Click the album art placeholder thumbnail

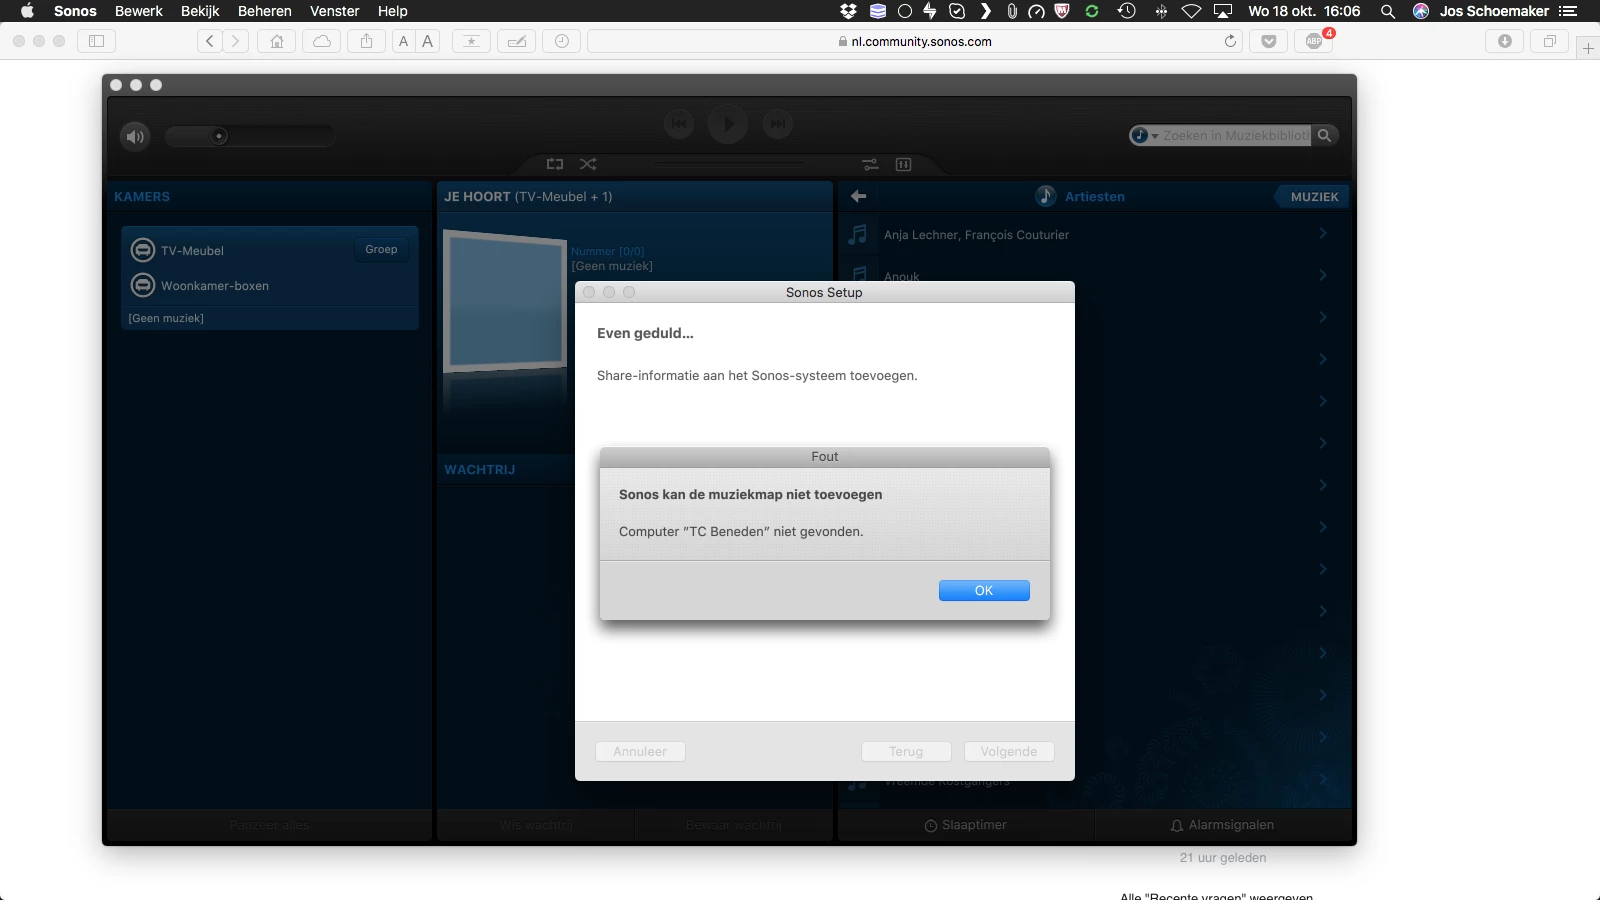tap(505, 301)
